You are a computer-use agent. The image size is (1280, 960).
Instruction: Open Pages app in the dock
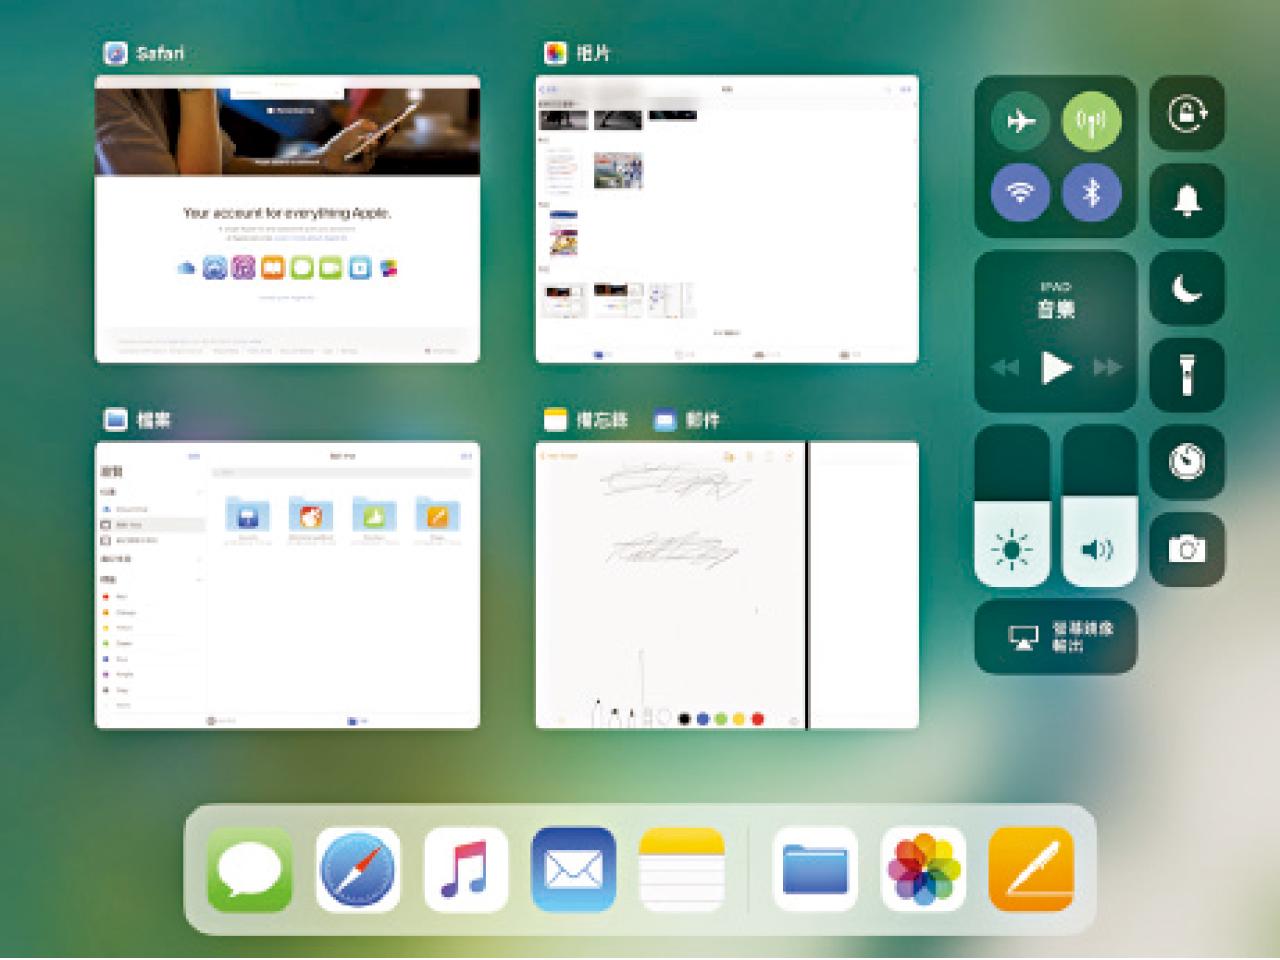coord(1031,870)
